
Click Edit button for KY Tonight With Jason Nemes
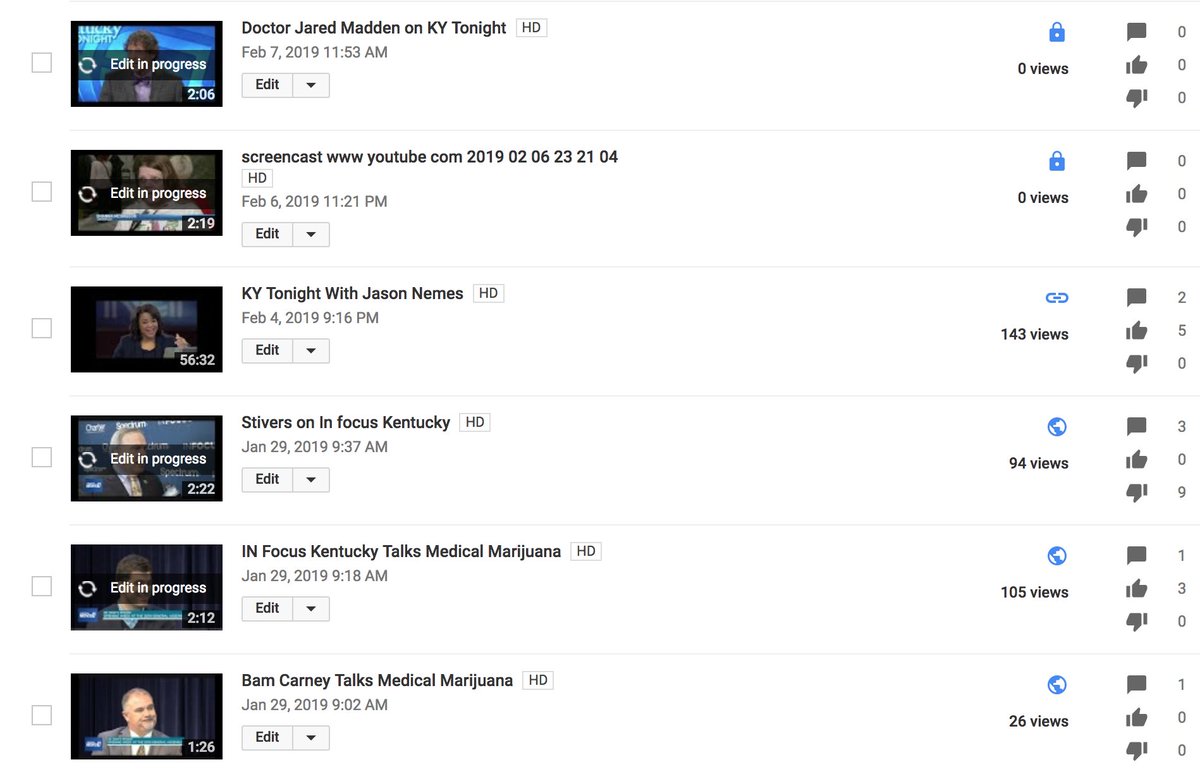point(267,350)
